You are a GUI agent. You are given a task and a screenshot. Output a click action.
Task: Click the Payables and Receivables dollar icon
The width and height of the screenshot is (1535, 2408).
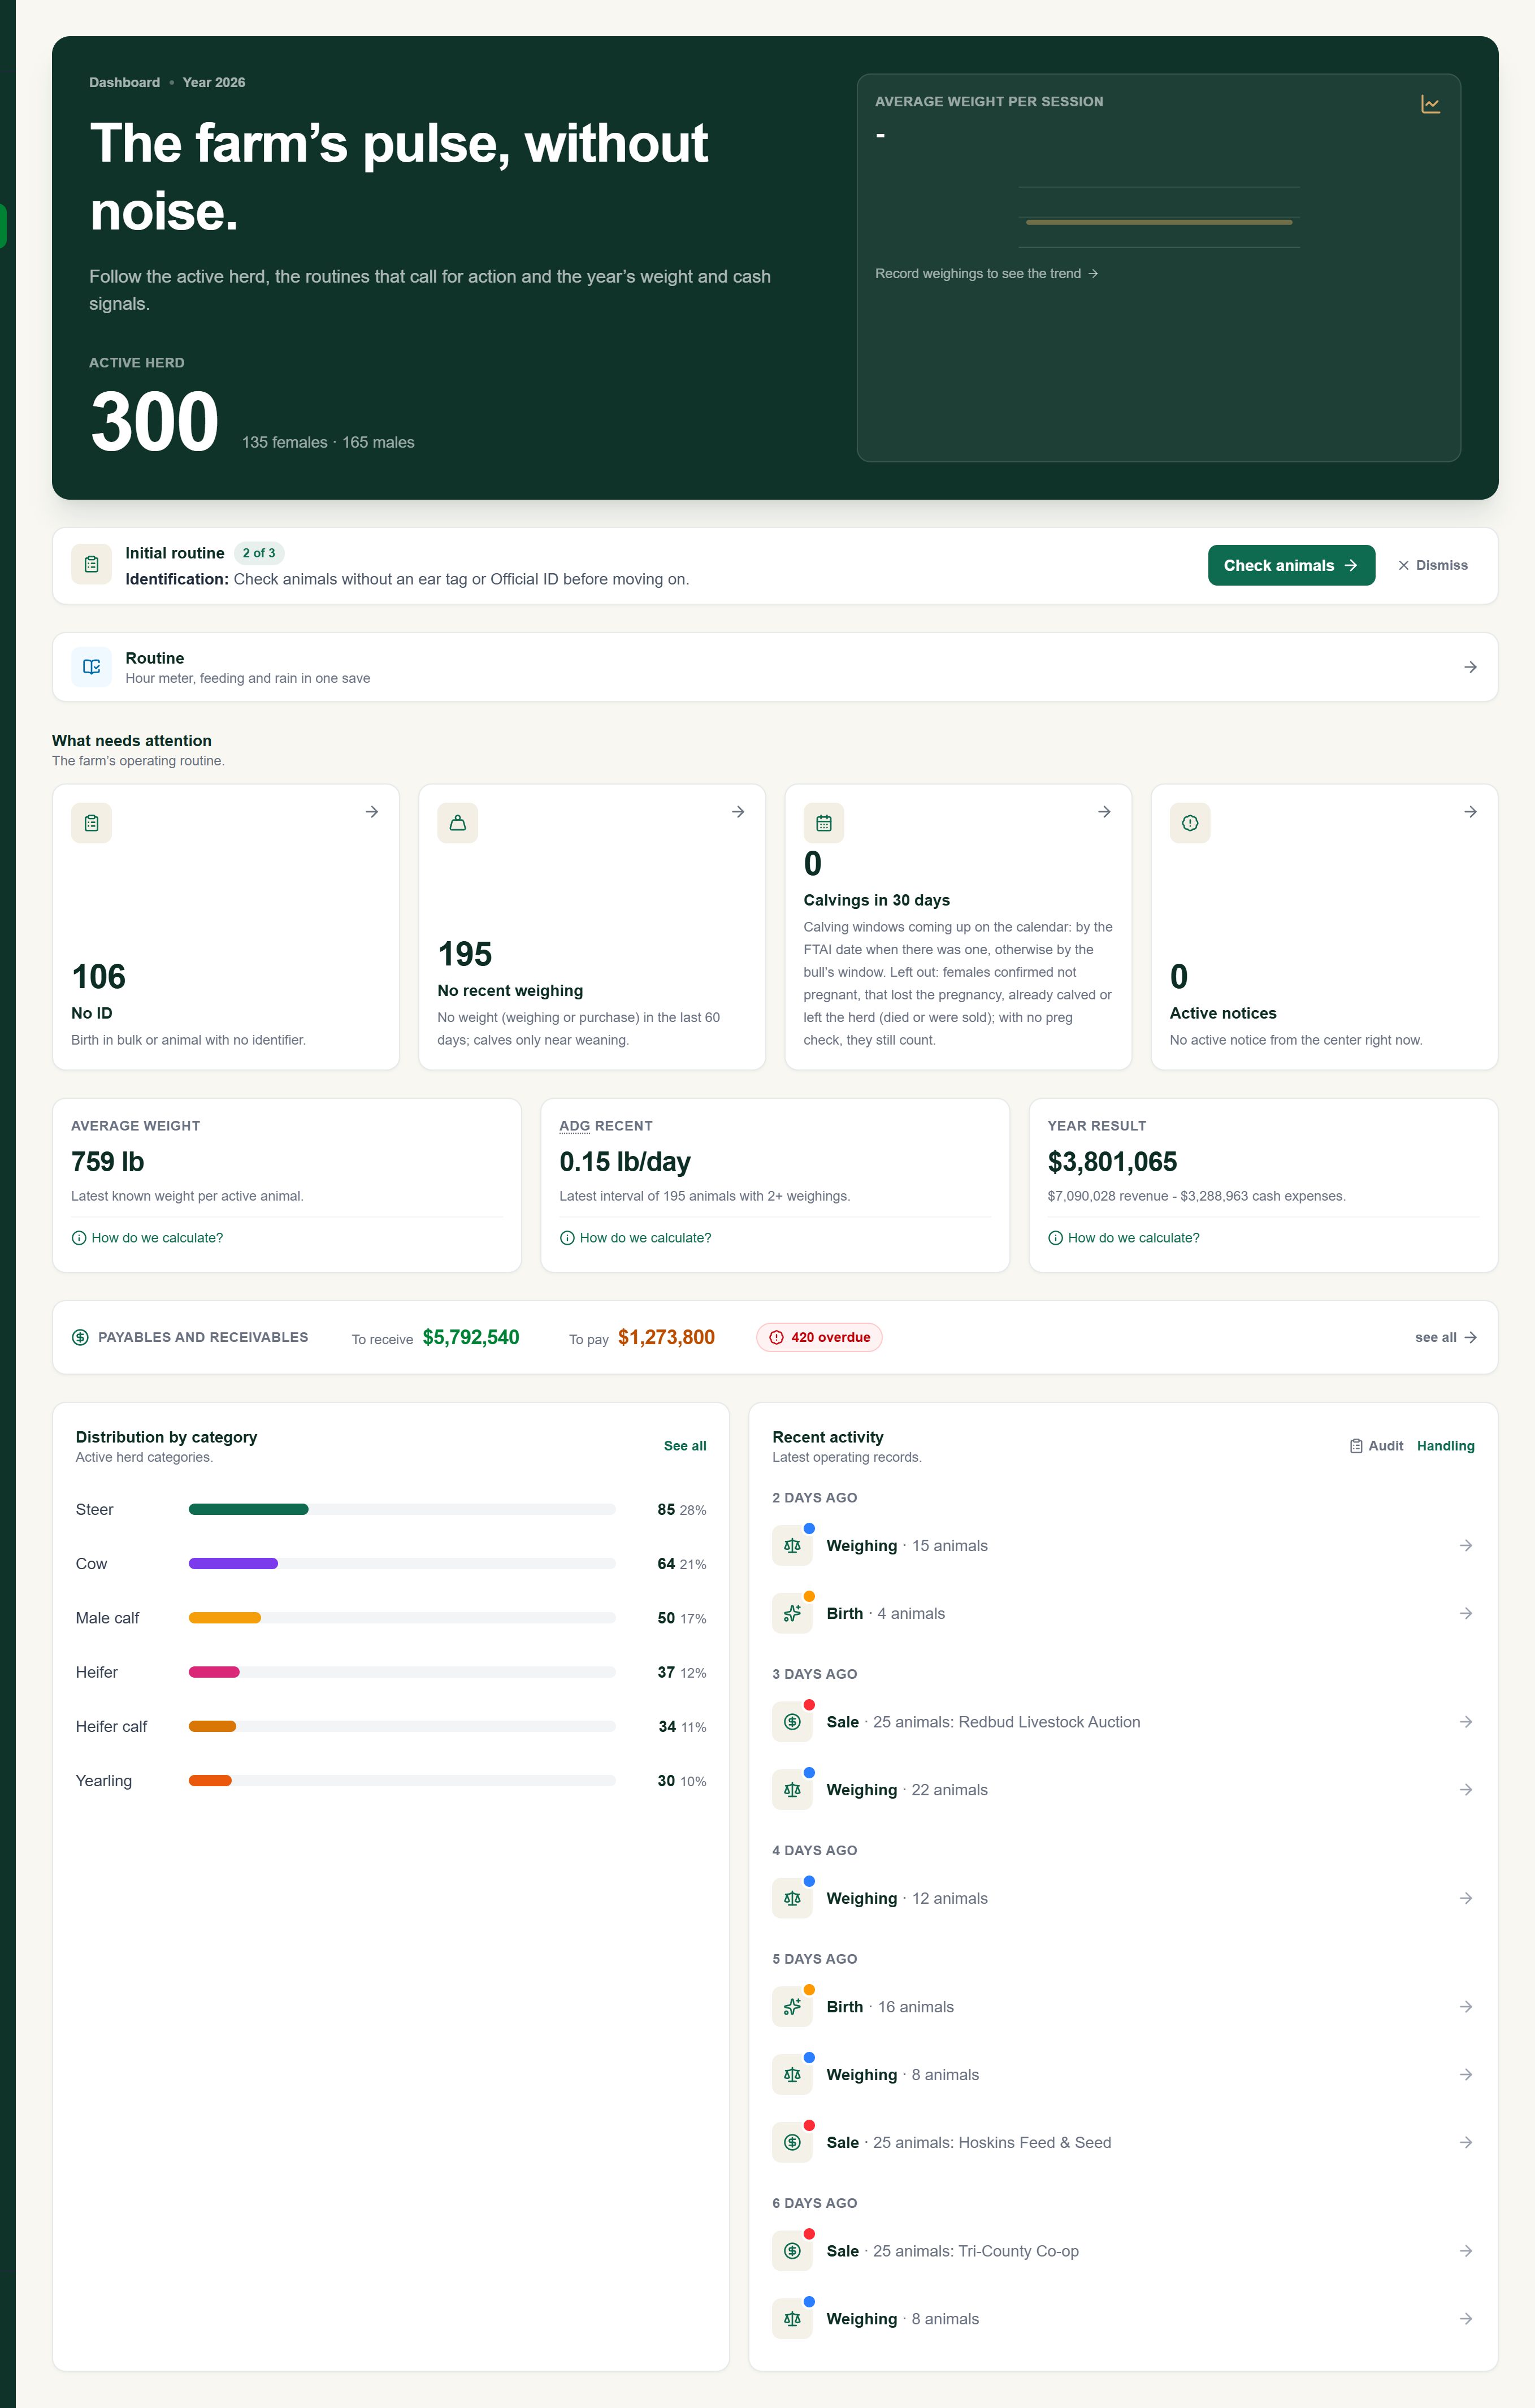tap(80, 1337)
